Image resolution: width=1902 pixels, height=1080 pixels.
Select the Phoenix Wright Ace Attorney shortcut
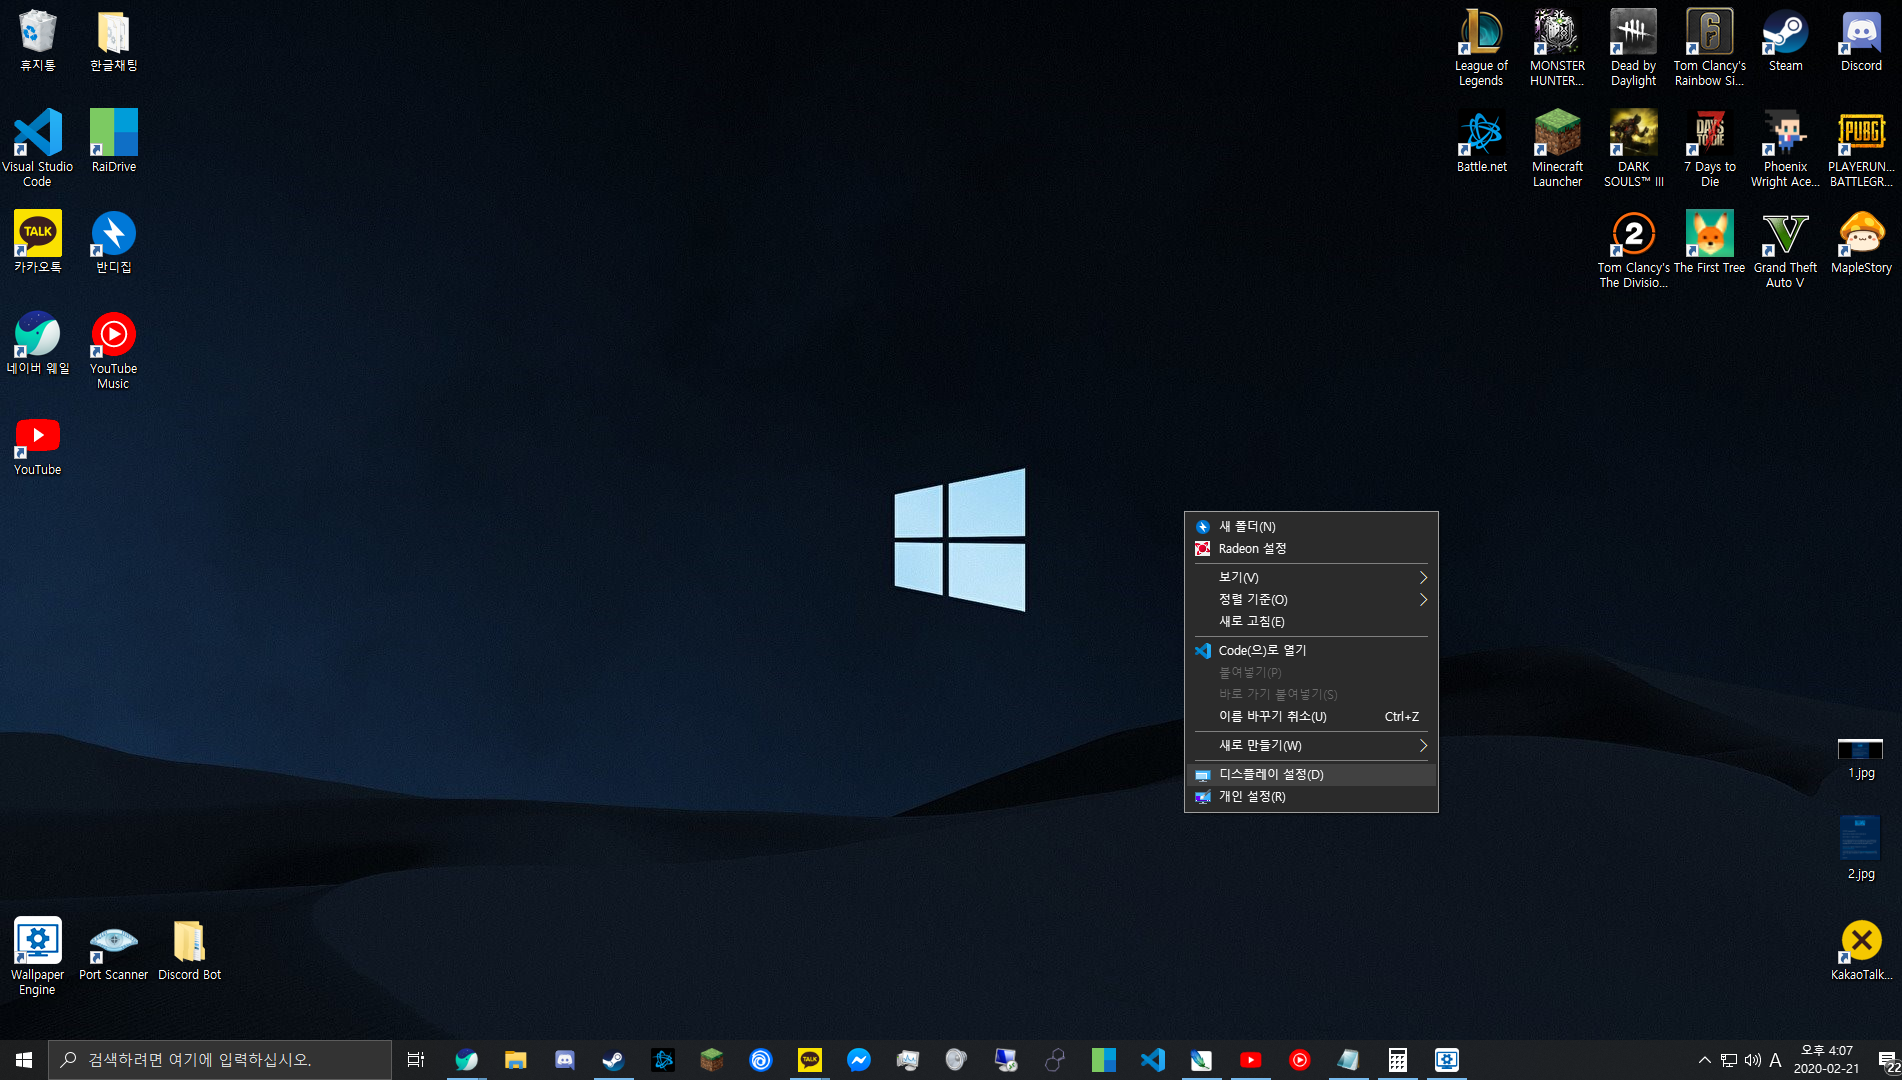click(1785, 148)
